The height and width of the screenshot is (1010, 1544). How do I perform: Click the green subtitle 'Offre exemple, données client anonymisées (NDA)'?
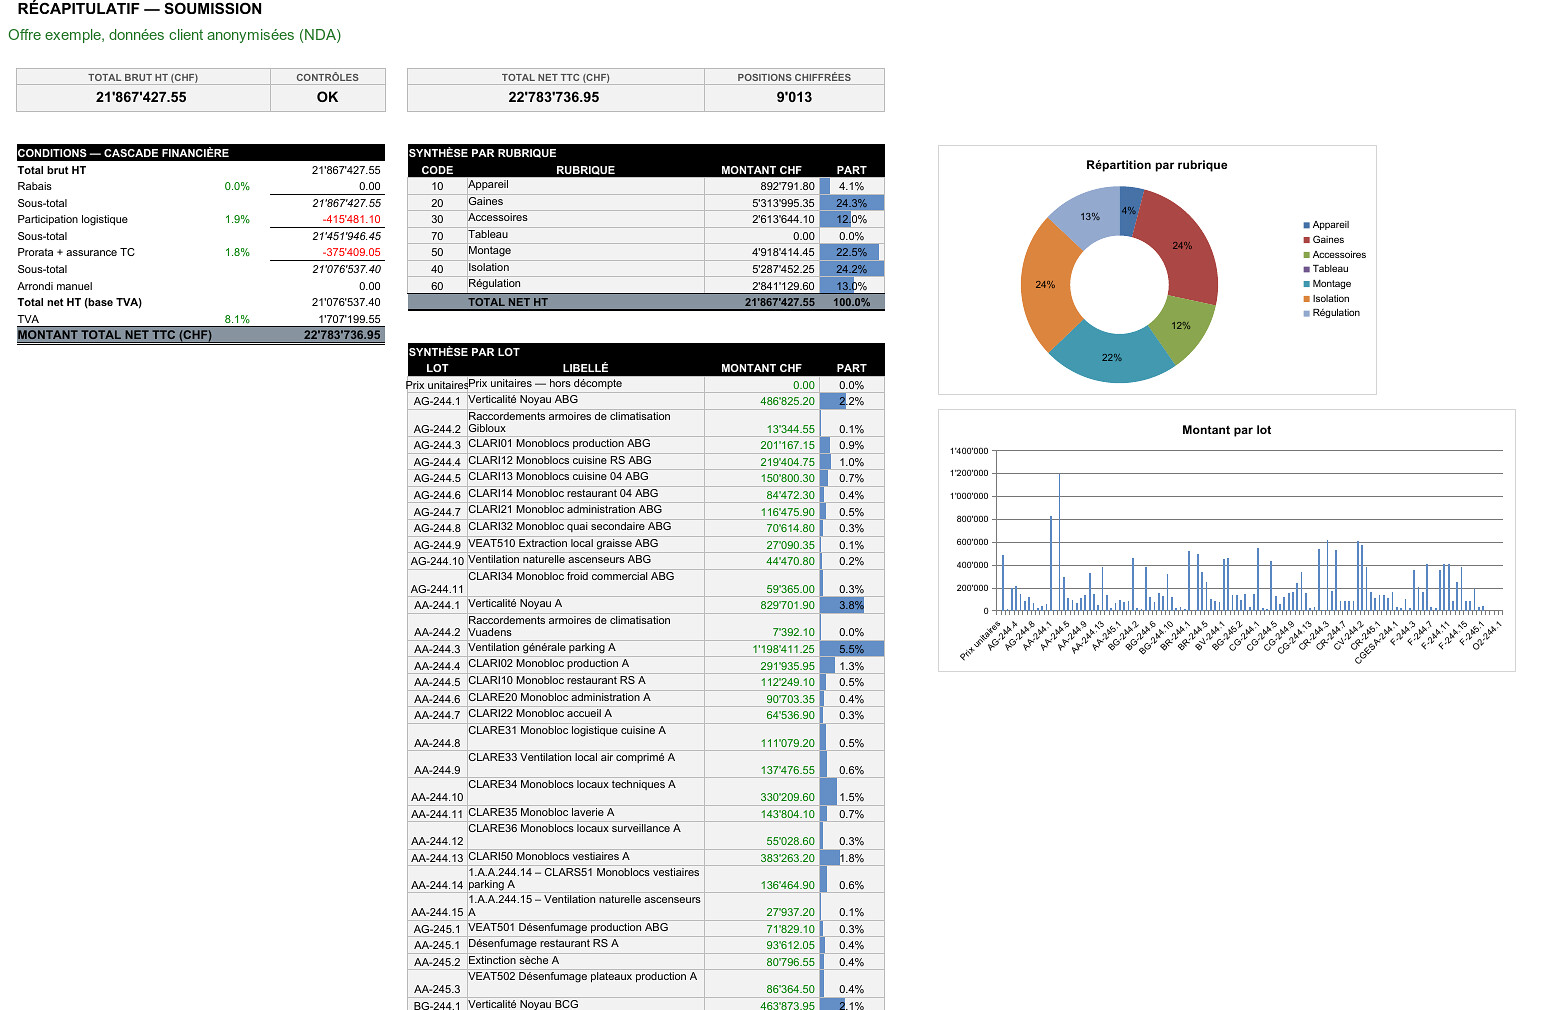(x=175, y=35)
